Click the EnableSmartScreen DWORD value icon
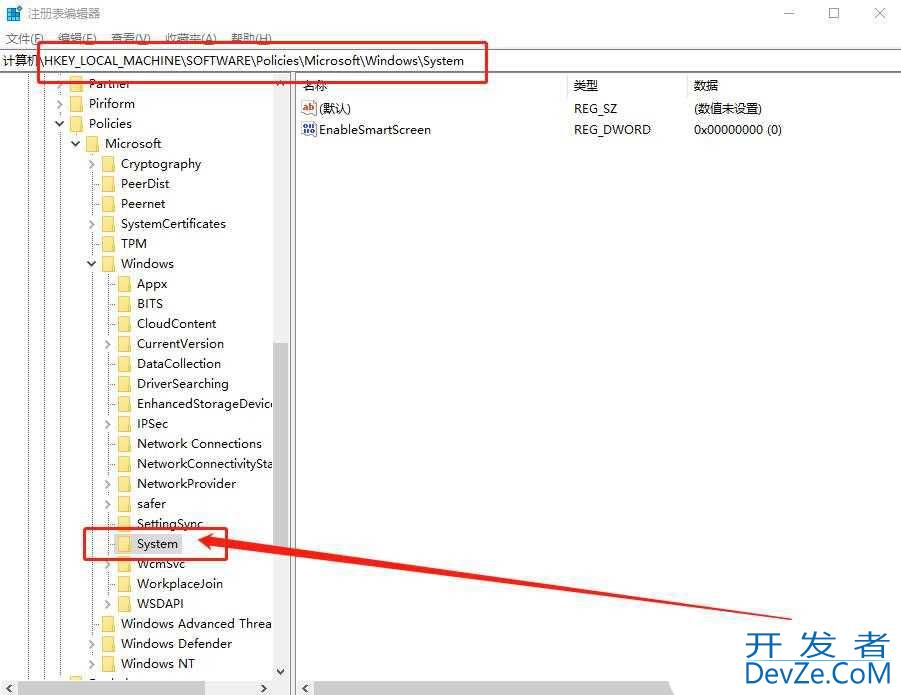Viewport: 901px width, 695px height. tap(309, 129)
